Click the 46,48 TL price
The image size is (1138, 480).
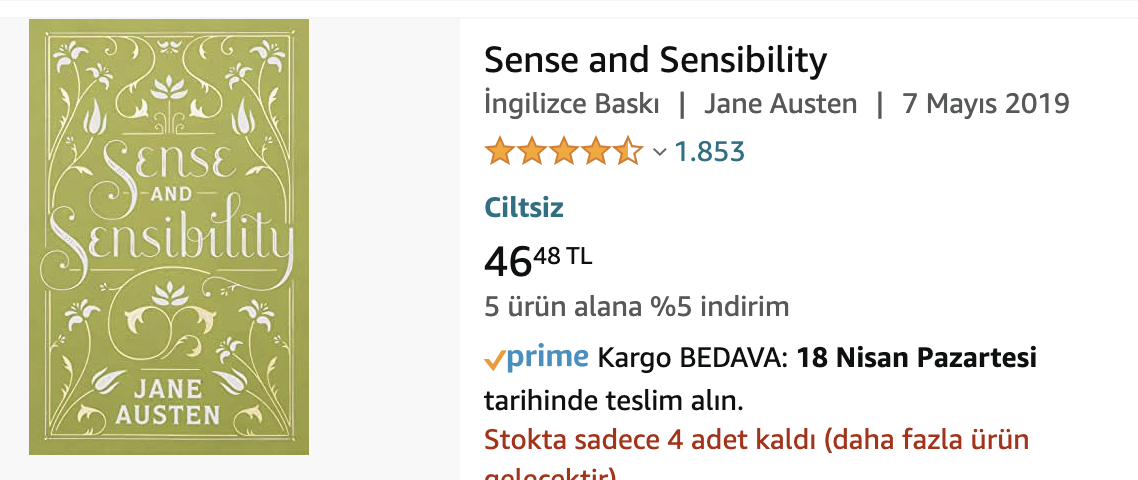coord(537,260)
